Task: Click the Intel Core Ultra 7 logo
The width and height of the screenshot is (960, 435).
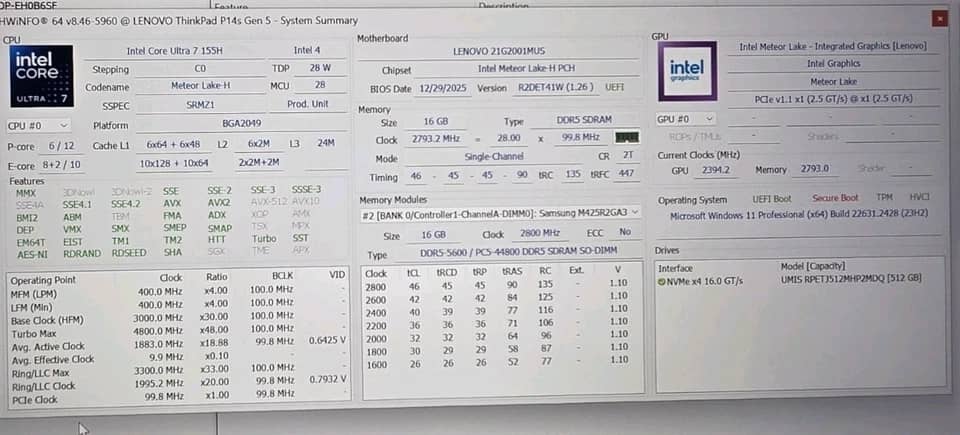Action: point(42,75)
